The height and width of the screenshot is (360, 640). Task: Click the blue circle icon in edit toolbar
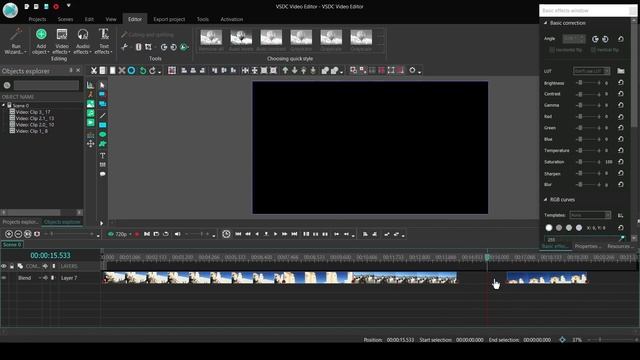click(131, 71)
